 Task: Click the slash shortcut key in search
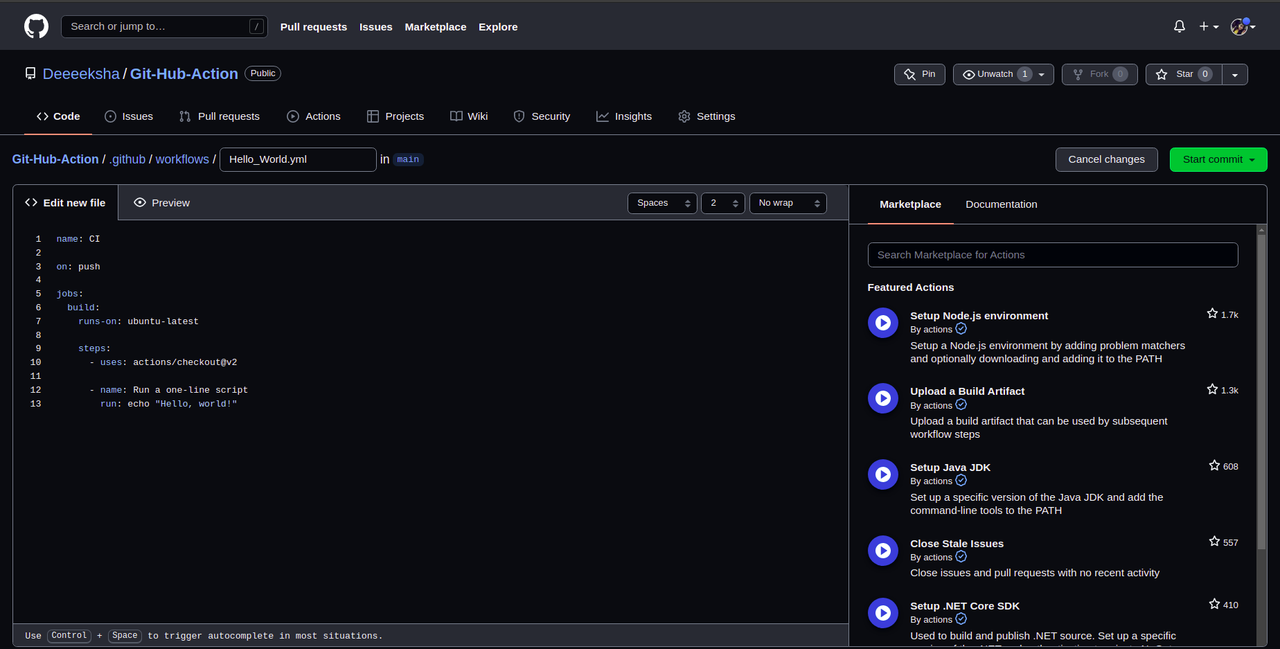tap(257, 27)
